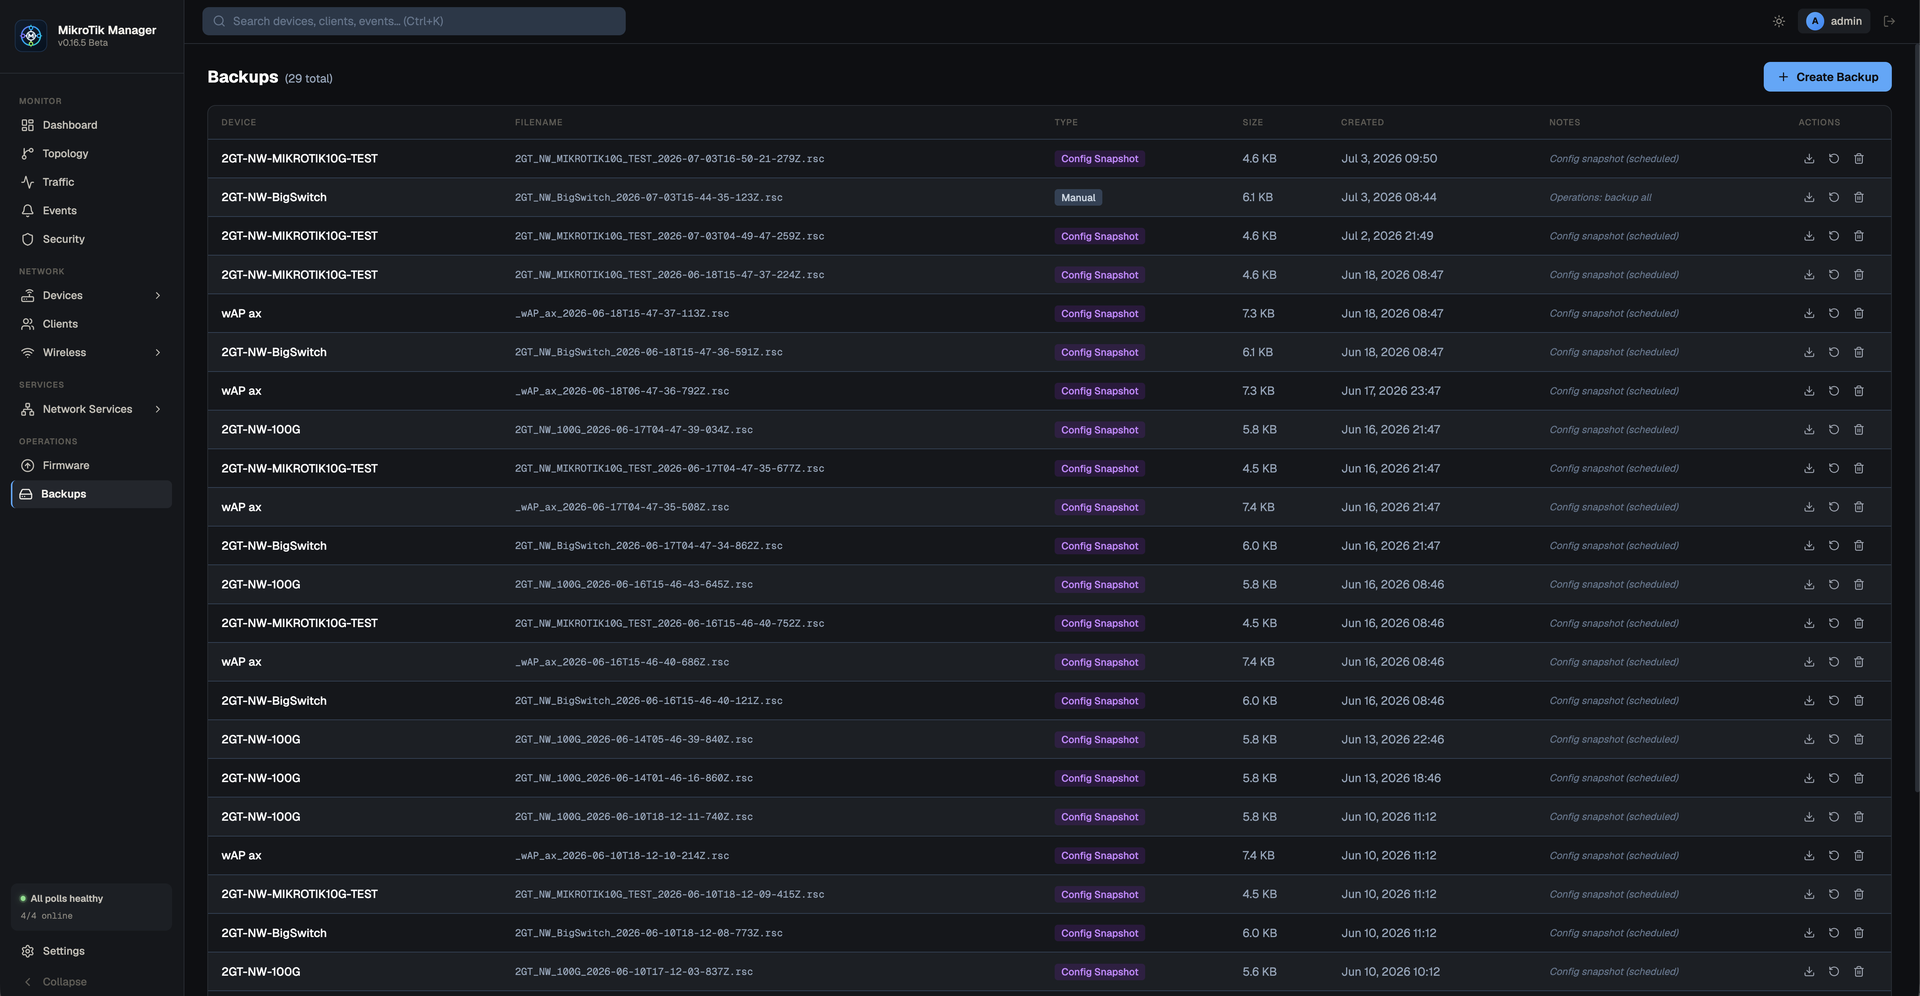Open the Events notifications page
Viewport: 1920px width, 996px height.
(91, 211)
